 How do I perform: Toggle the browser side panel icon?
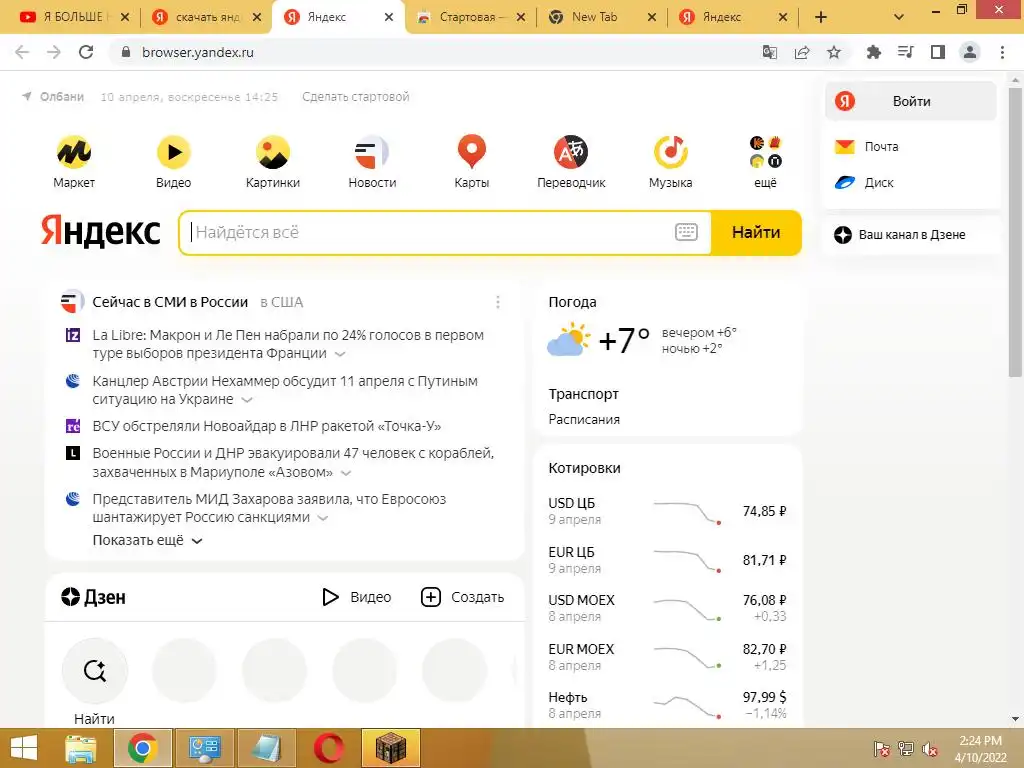click(x=938, y=52)
